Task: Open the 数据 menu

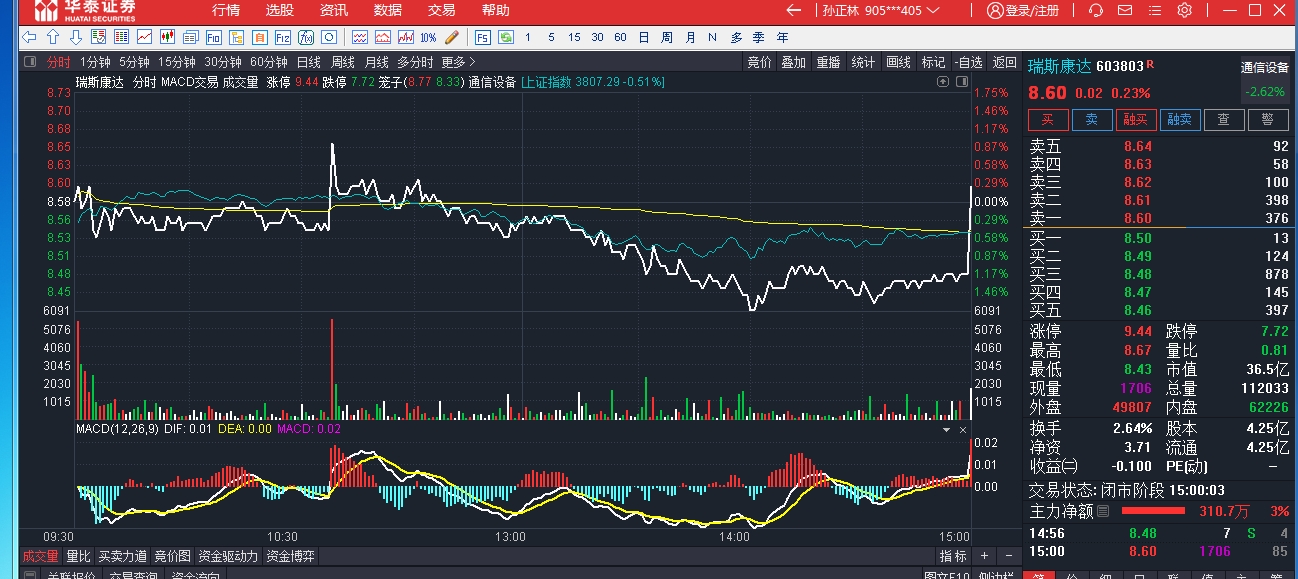Action: [388, 10]
